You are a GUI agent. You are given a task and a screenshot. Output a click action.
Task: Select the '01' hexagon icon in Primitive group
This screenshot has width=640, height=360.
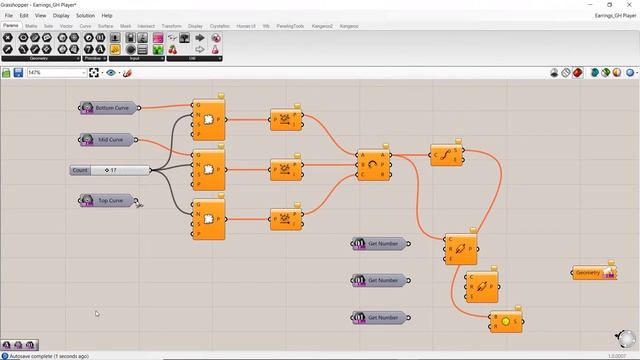[100, 38]
